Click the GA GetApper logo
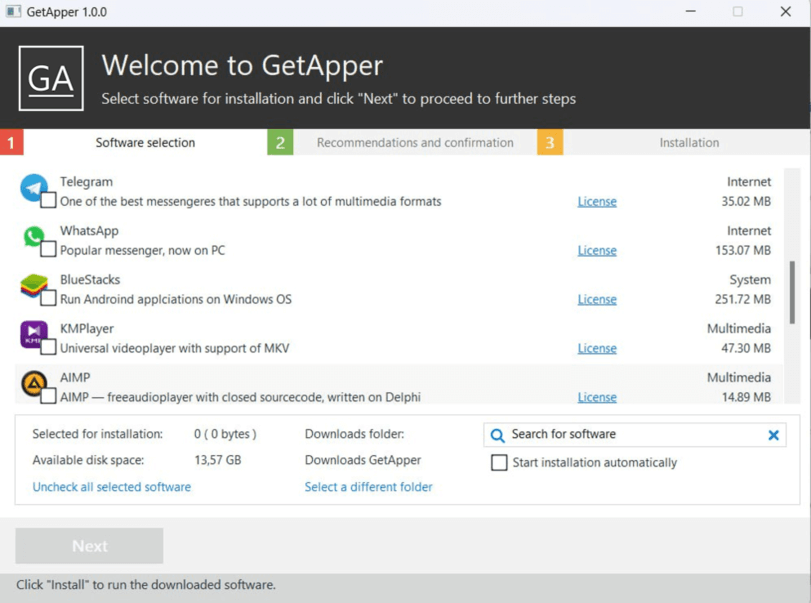Screen dimensions: 811x603 pos(51,78)
